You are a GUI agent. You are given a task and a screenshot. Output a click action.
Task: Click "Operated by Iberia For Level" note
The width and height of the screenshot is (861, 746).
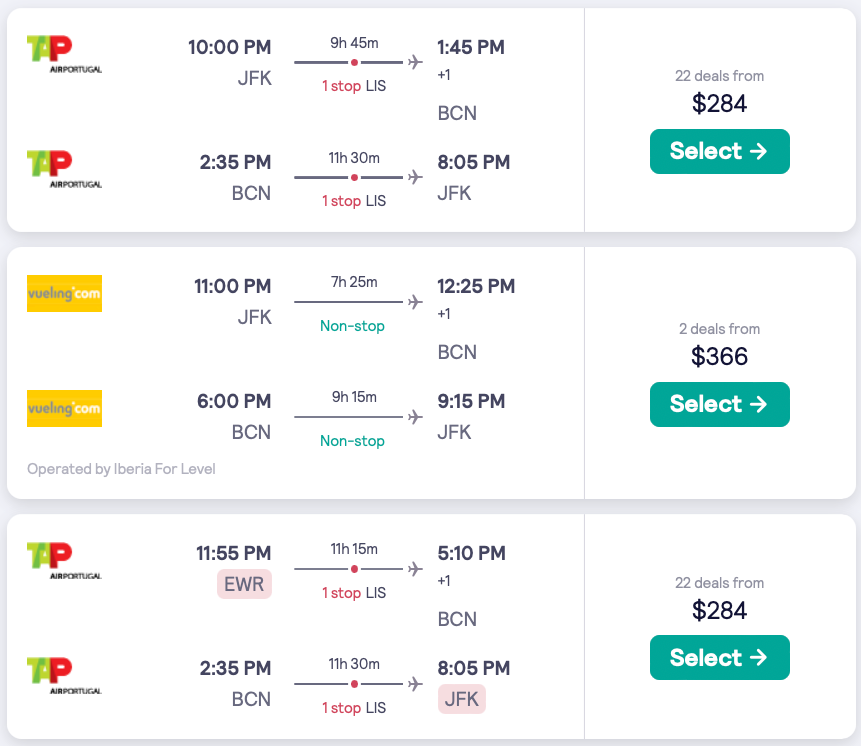point(121,469)
